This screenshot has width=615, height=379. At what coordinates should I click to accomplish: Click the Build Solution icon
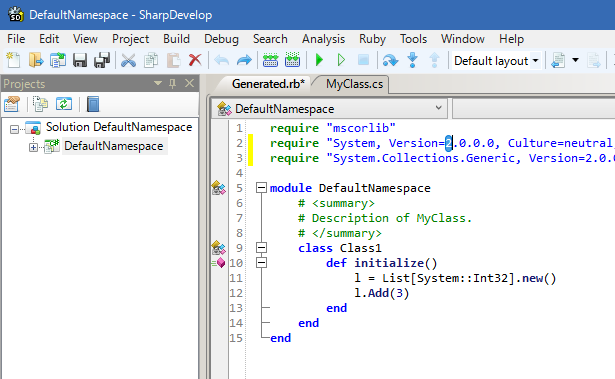(x=270, y=61)
